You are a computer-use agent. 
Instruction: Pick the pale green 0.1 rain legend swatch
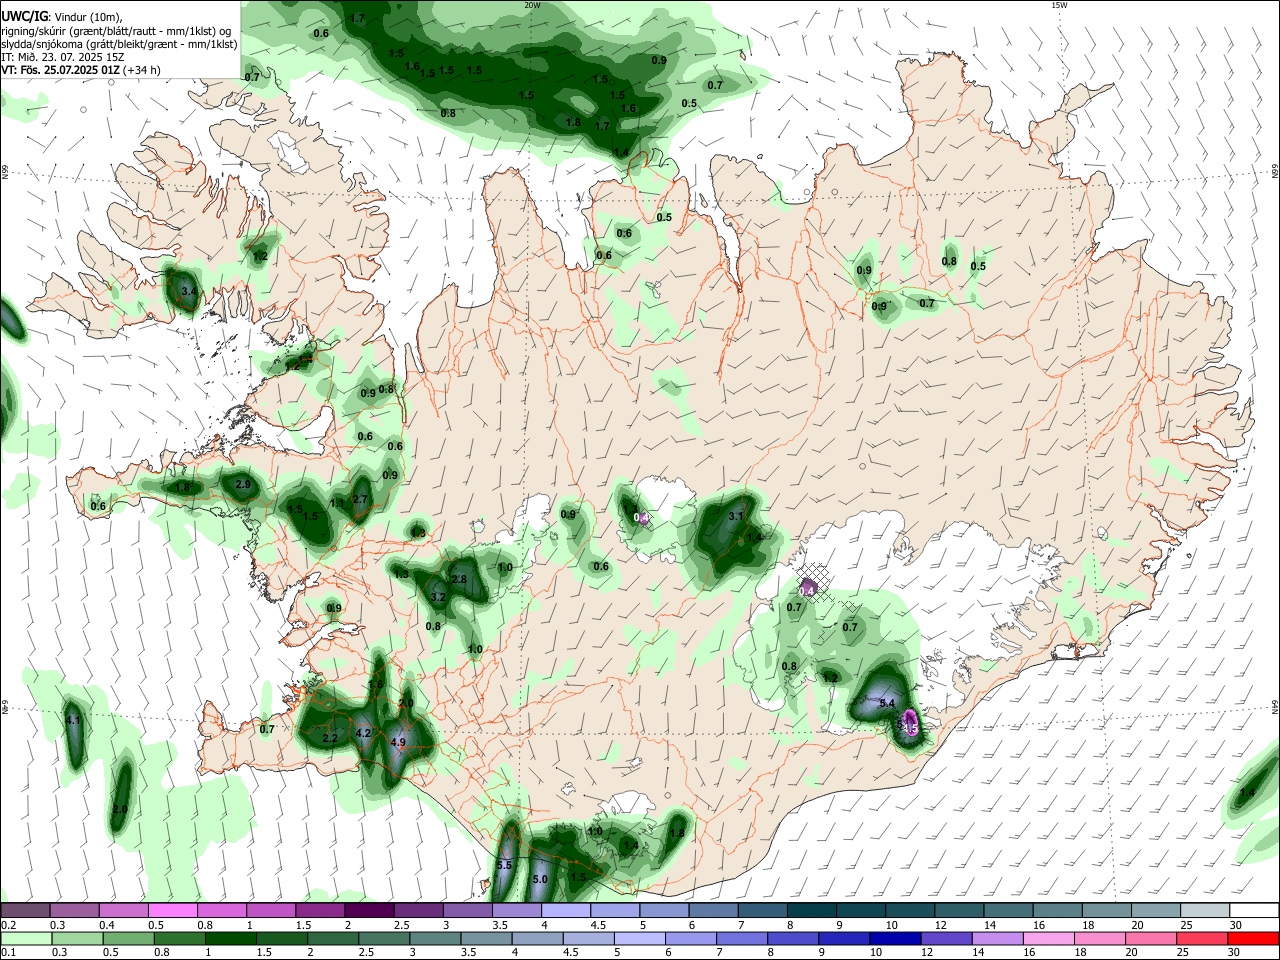pyautogui.click(x=25, y=938)
